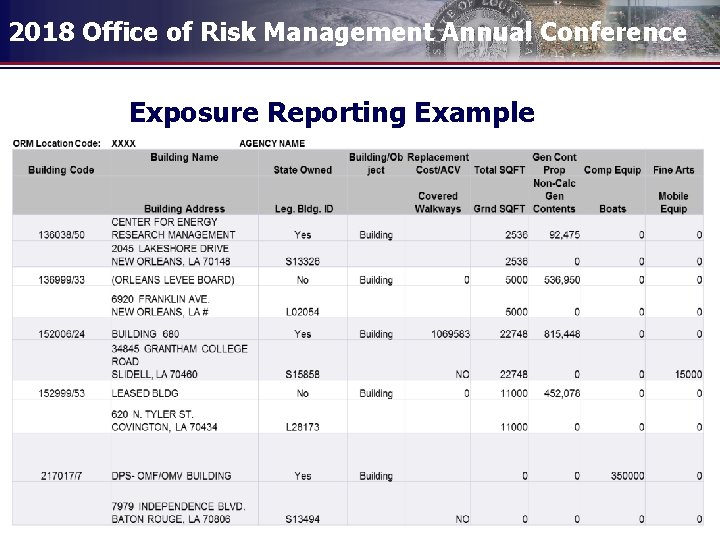
Task: Click the State Owned column header
Action: click(x=303, y=170)
